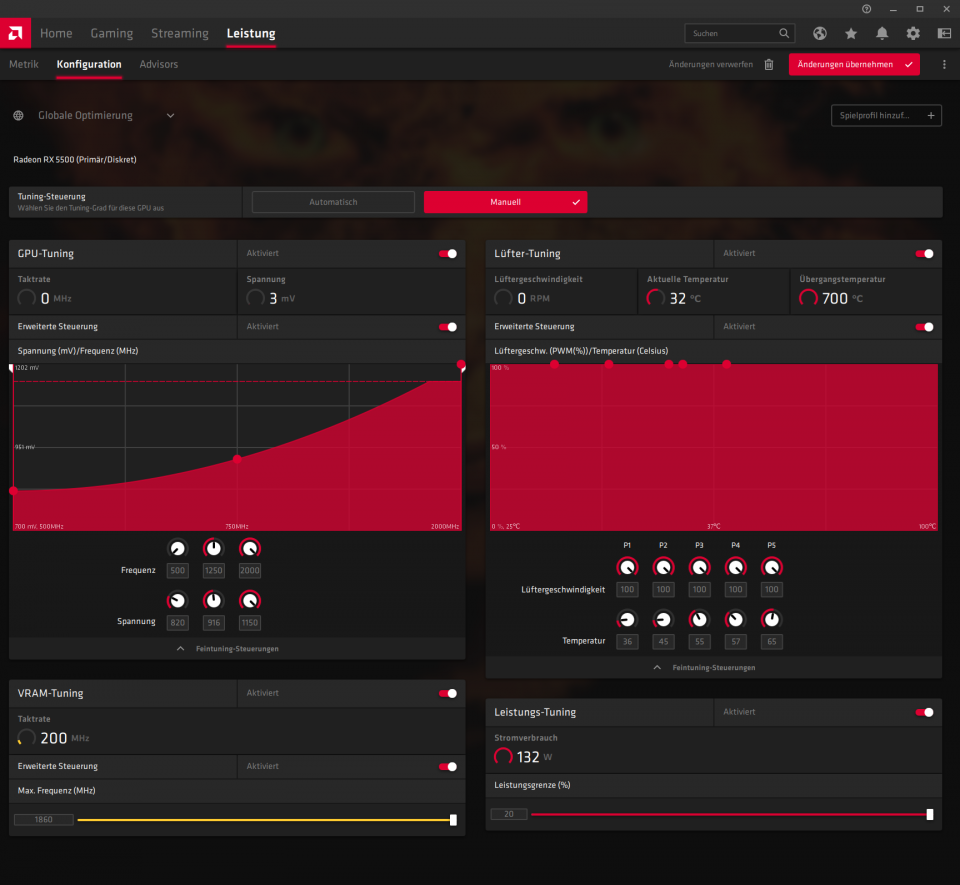Adjust the first Spannung knob (820)

(178, 600)
